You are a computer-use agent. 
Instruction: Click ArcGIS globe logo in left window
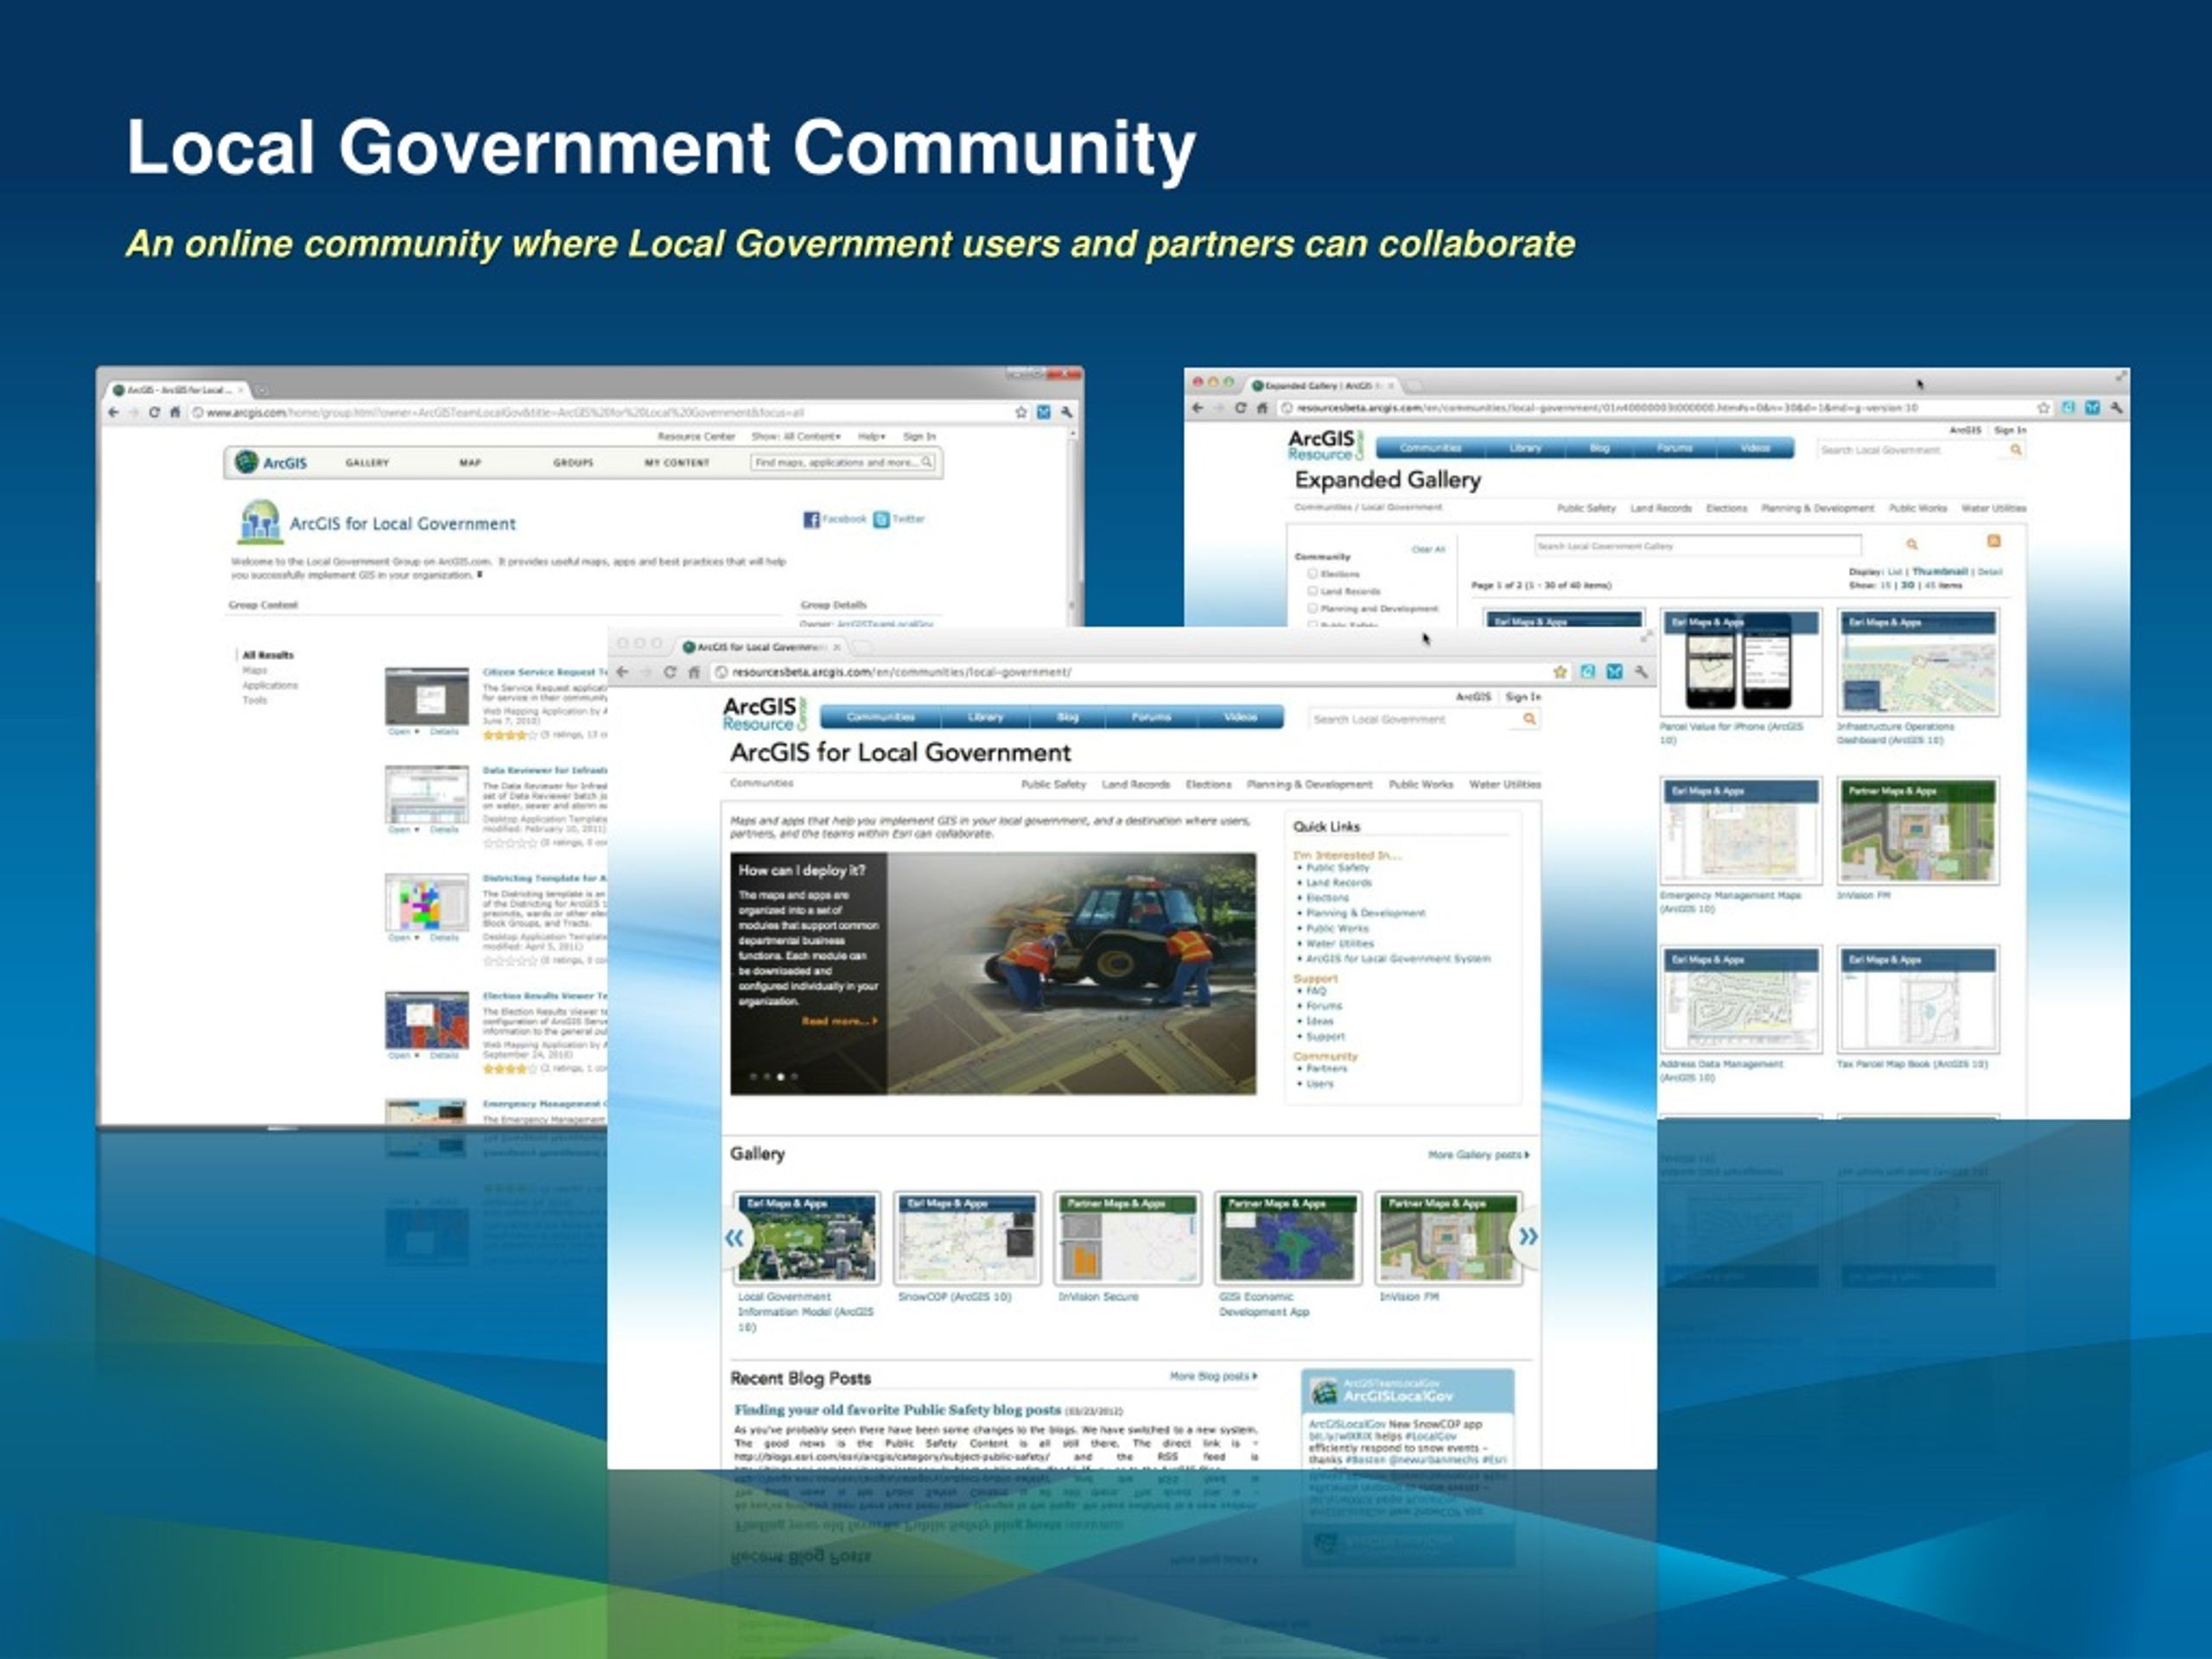[x=246, y=462]
